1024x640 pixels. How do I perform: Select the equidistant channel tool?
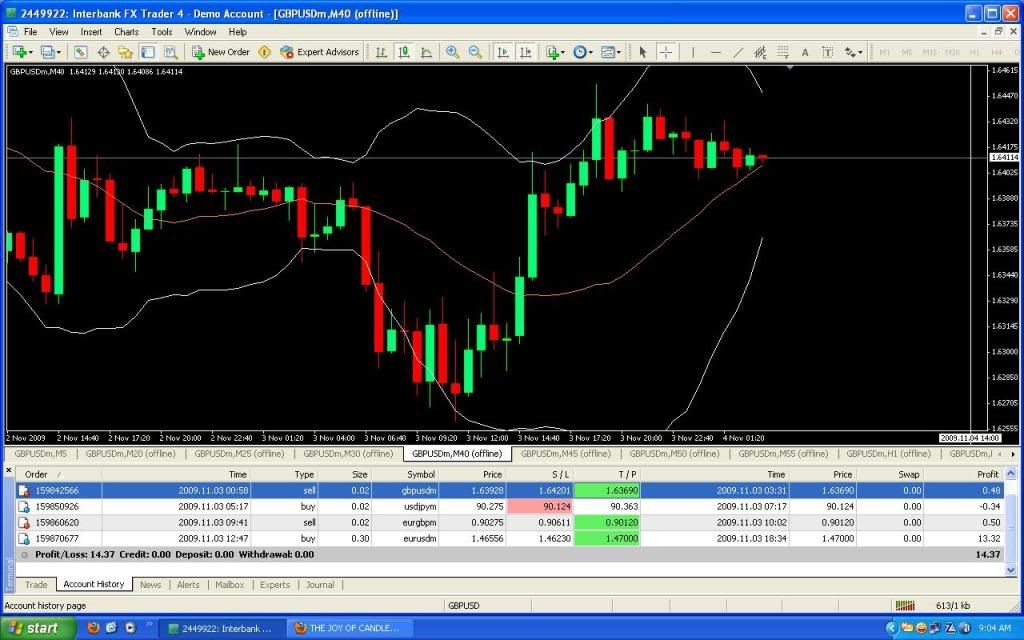tap(760, 52)
